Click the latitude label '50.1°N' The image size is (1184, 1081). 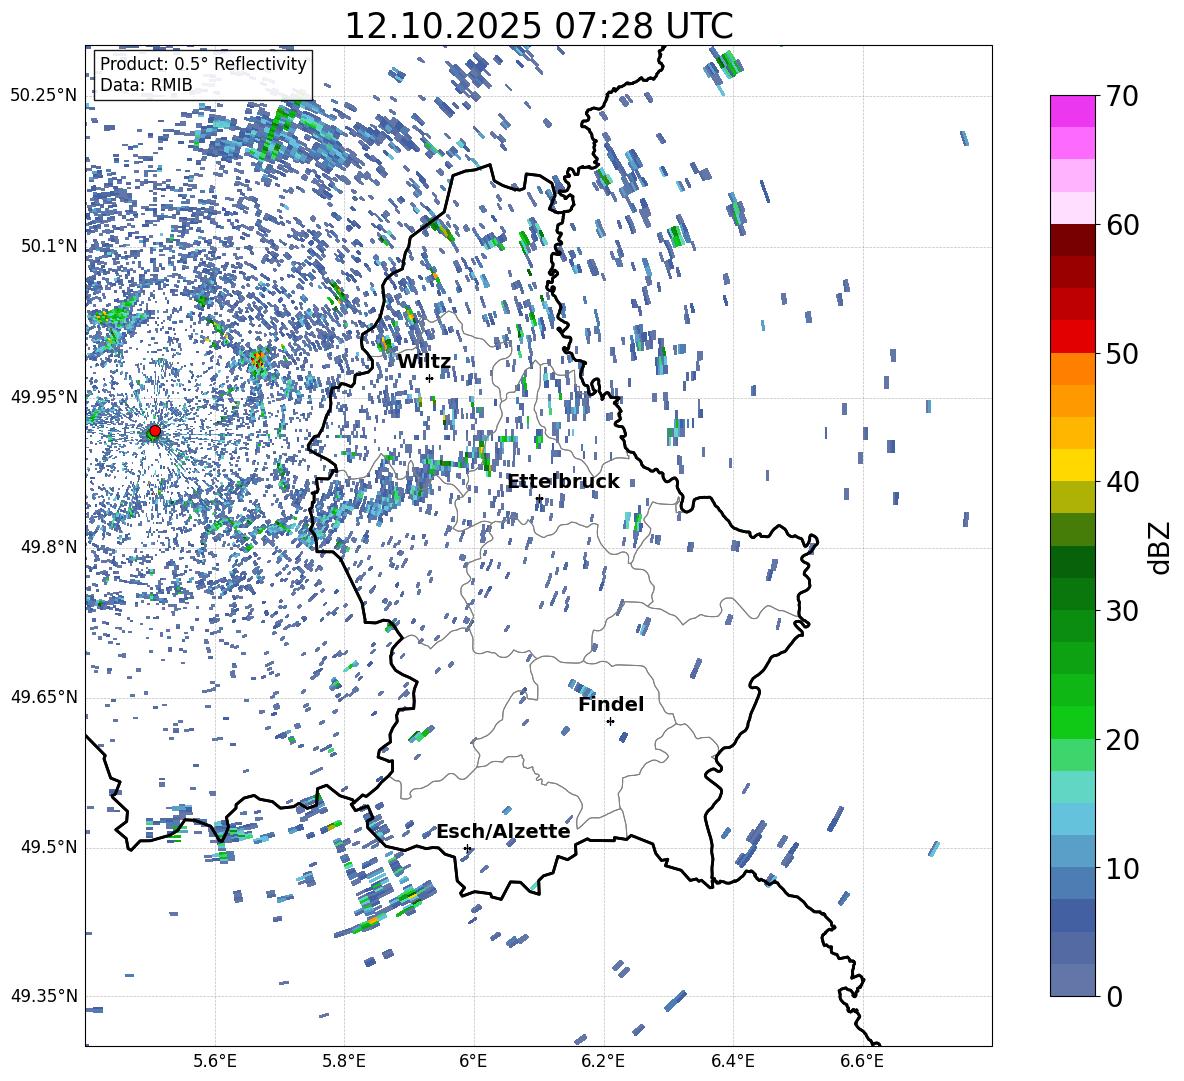(x=48, y=246)
